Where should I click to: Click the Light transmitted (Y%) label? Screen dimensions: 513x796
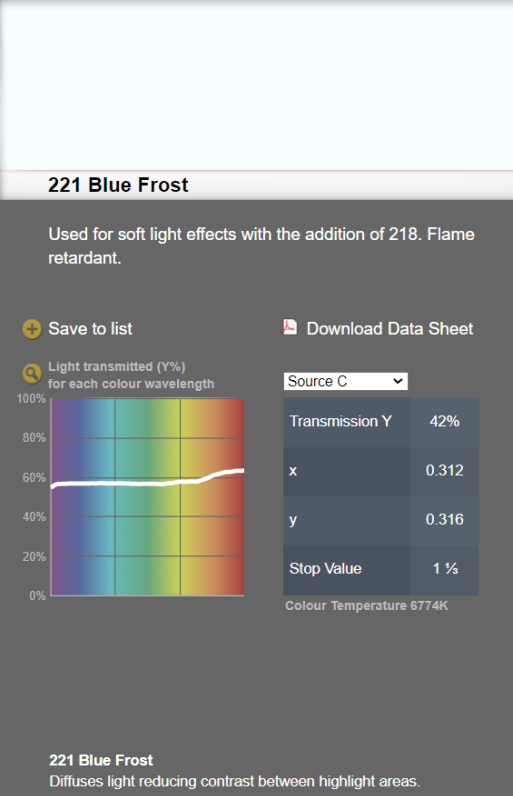coord(117,367)
